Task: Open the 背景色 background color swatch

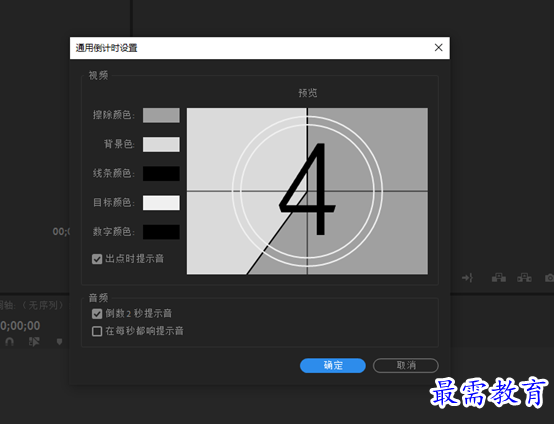Action: [x=161, y=145]
